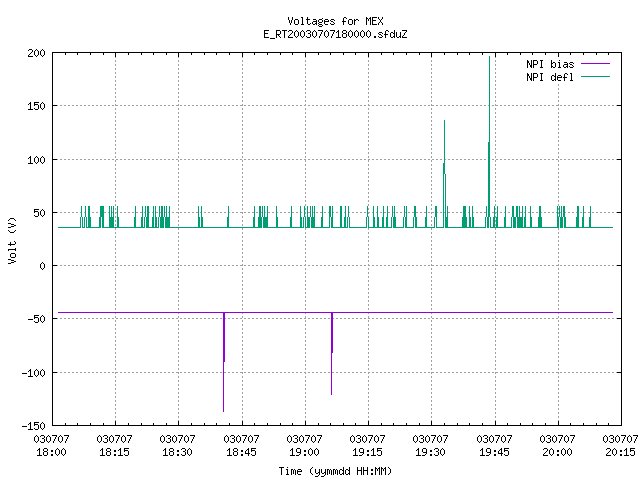
Task: Click the y-axis tick value -100
Action: [x=33, y=373]
